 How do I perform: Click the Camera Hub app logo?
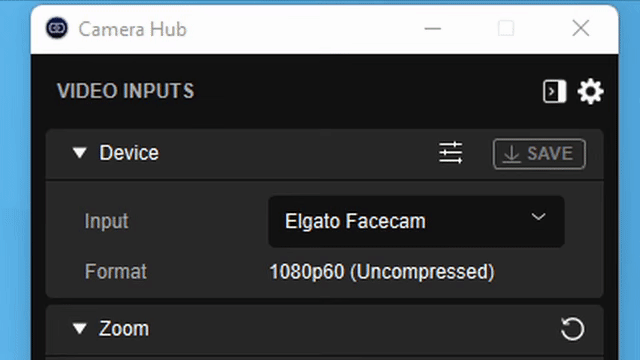point(57,29)
